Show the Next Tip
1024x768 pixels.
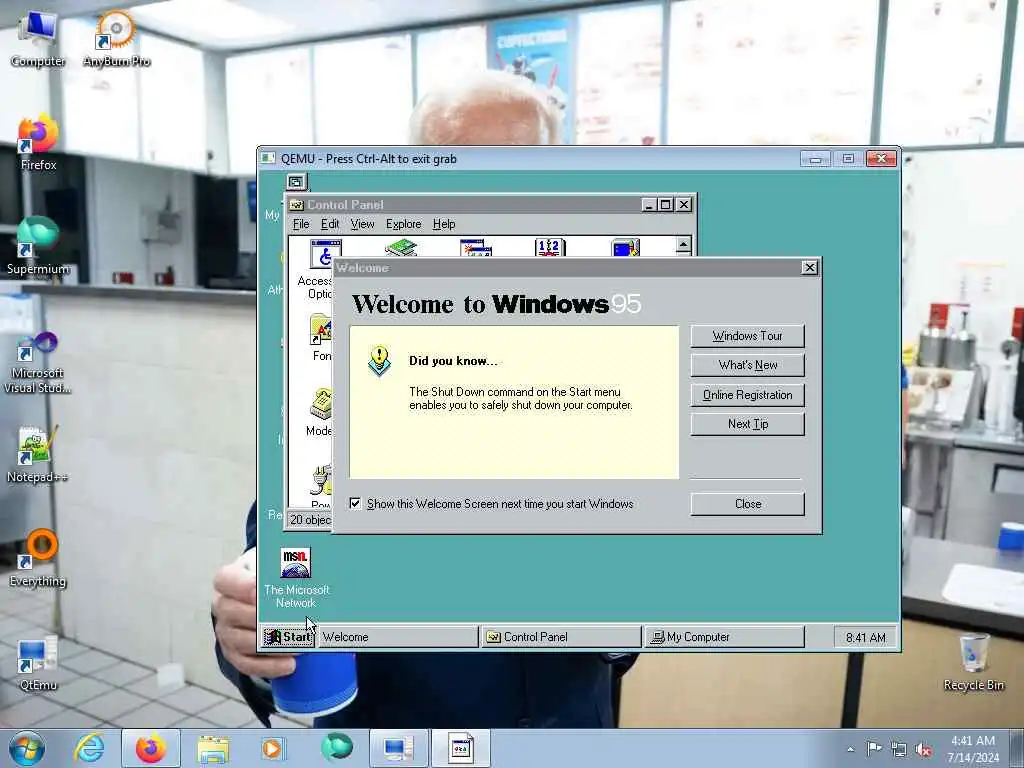click(x=748, y=424)
